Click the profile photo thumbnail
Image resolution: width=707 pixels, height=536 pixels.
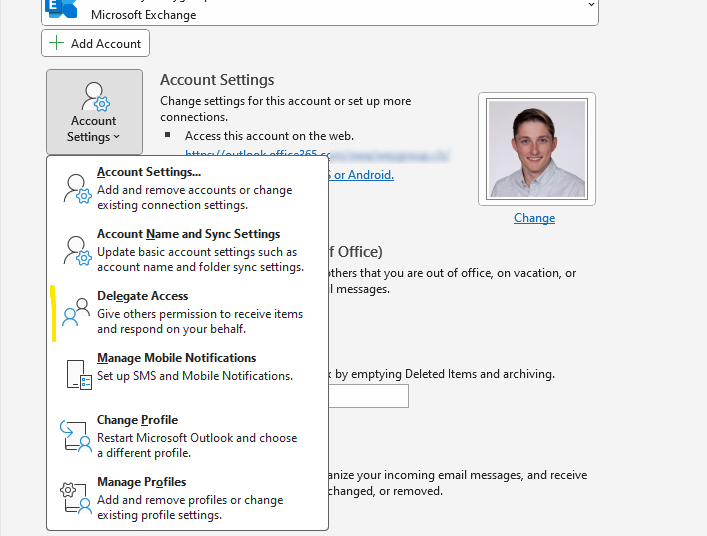point(536,150)
